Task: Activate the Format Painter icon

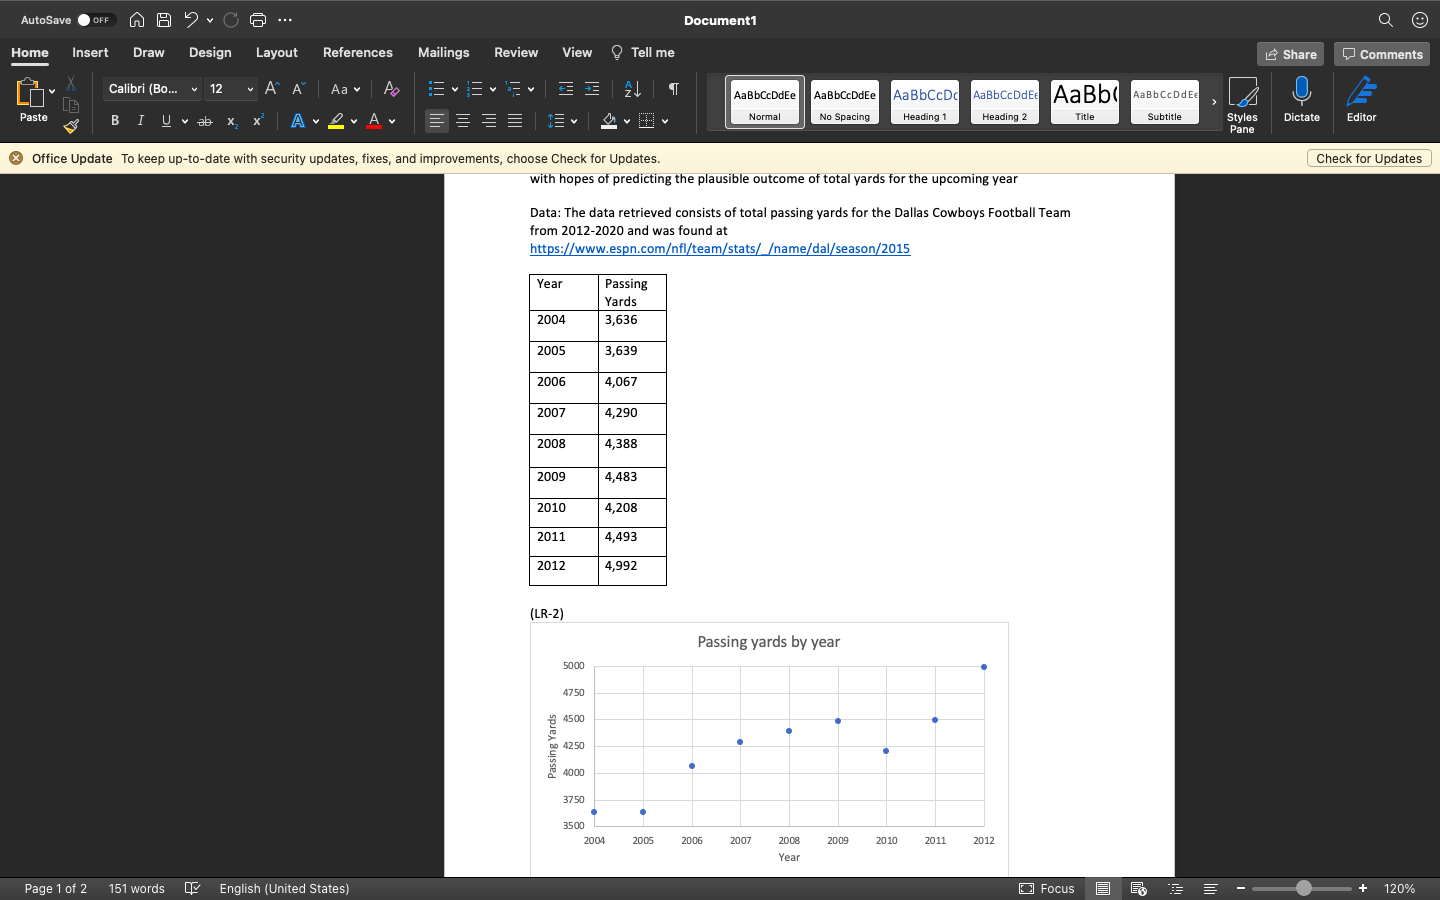Action: point(71,126)
